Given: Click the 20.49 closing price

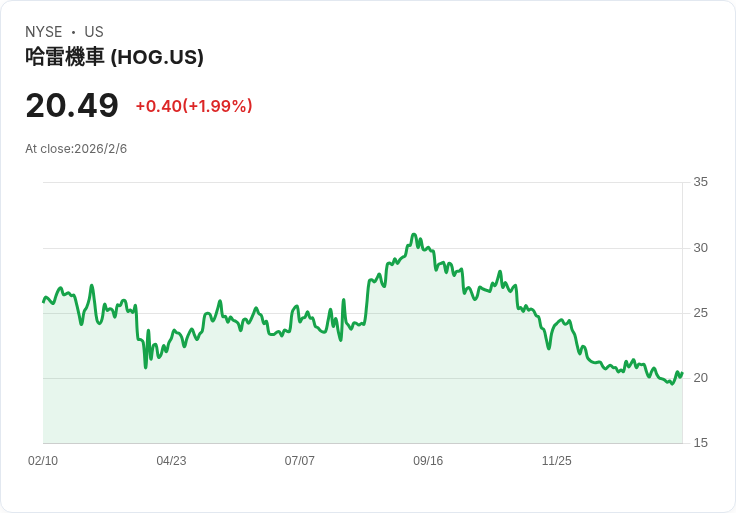Looking at the screenshot, I should coord(72,106).
